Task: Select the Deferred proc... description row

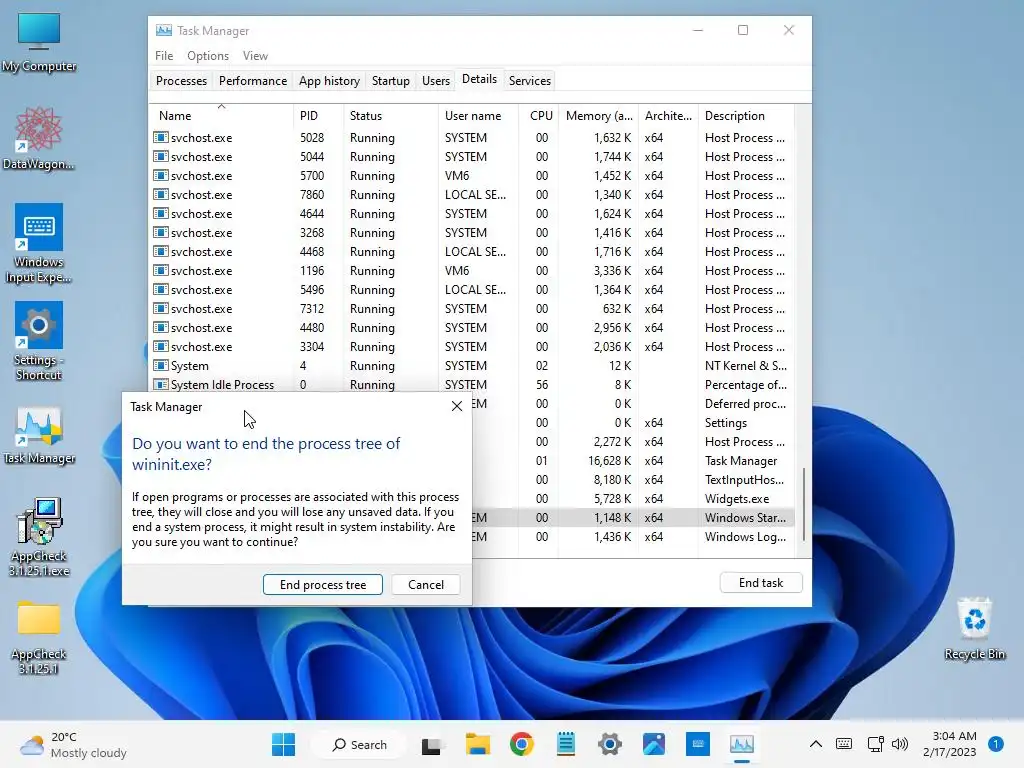Action: click(x=633, y=404)
